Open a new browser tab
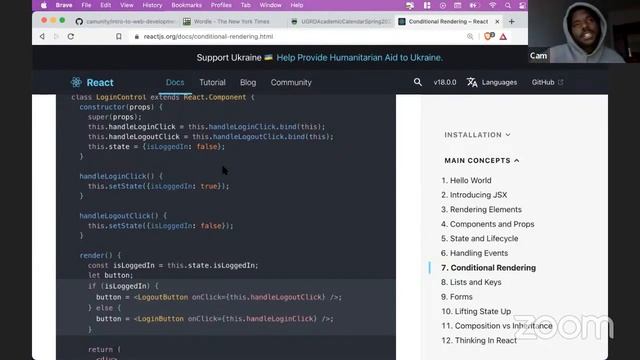This screenshot has width=640, height=360. click(512, 21)
